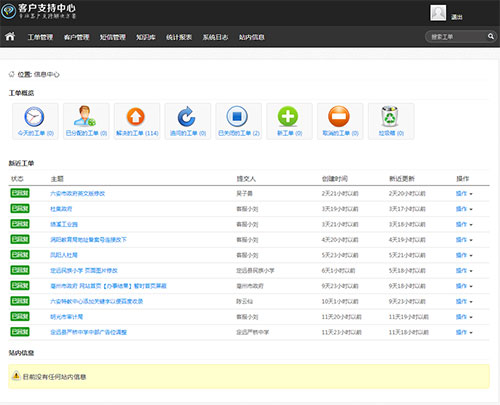Click creation time 6天1小时以前
Viewport: 500px width, 405px height.
click(x=338, y=270)
